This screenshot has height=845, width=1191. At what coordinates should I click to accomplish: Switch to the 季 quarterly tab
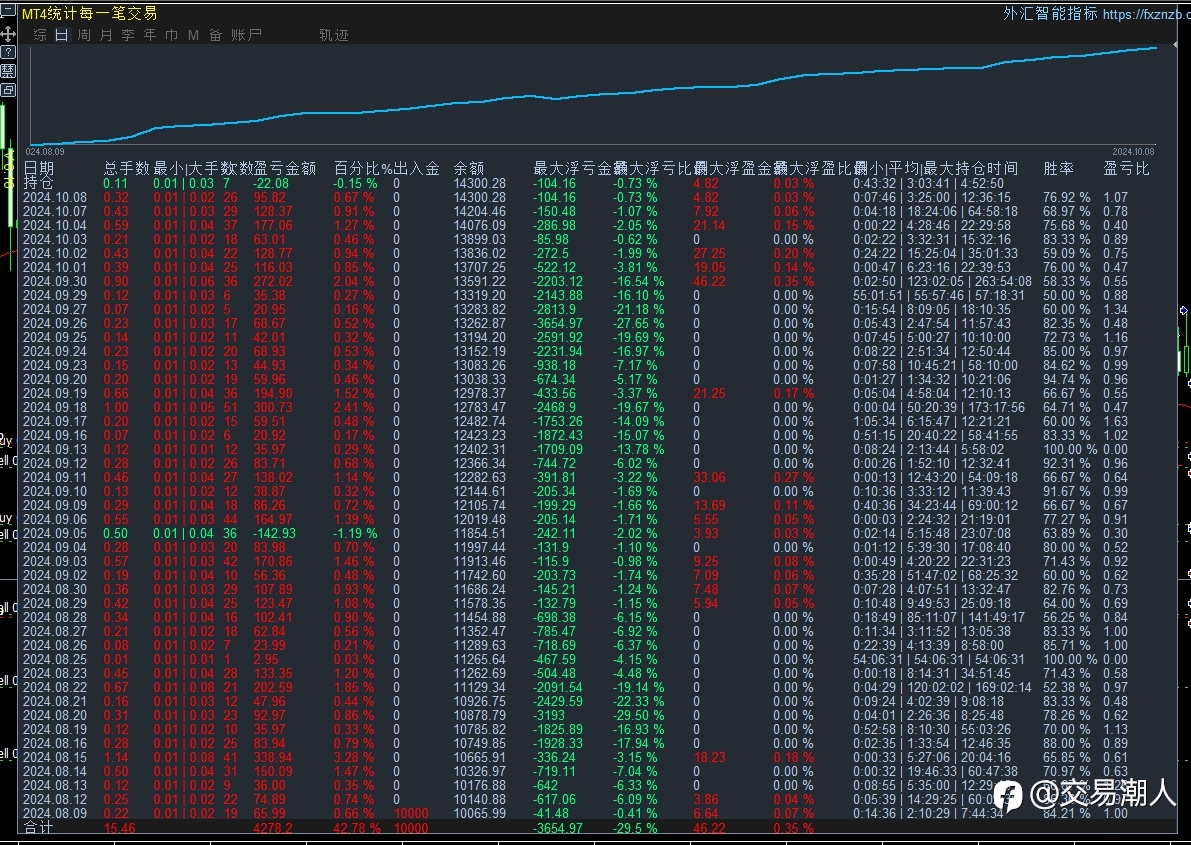point(128,35)
